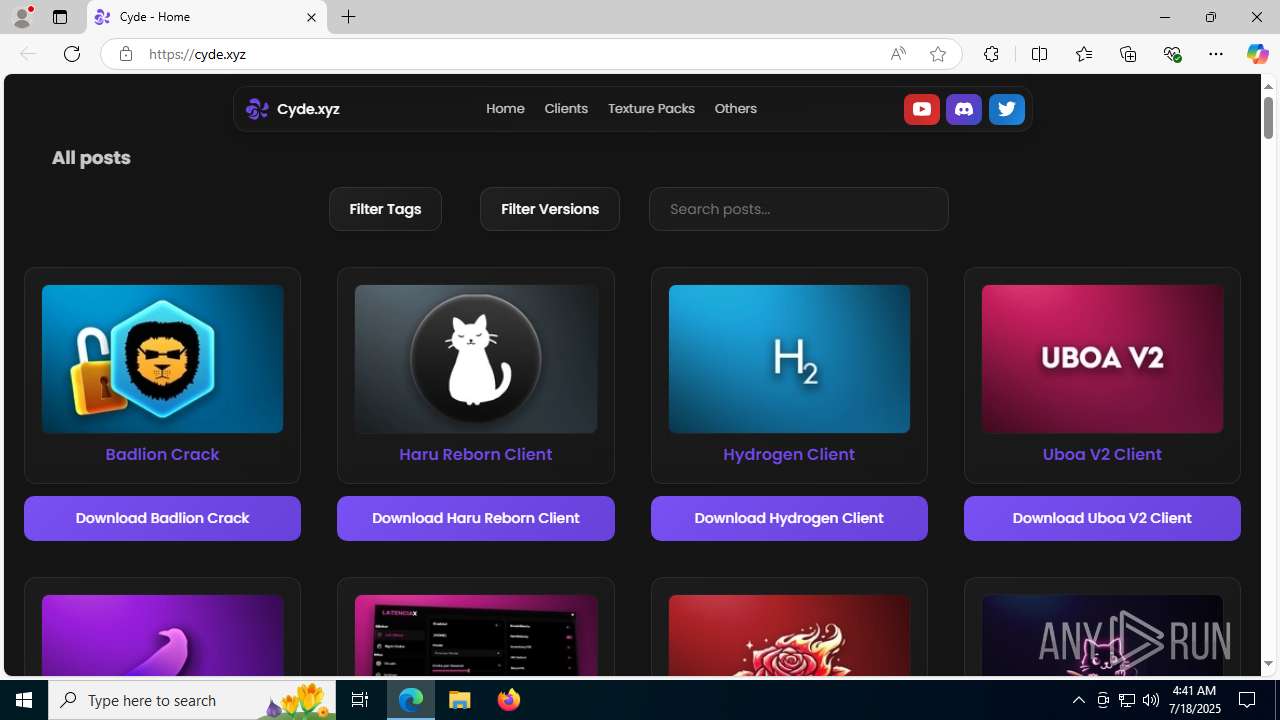Screen dimensions: 1280x720
Task: Click Download Uboa V2 Client button
Action: (1102, 518)
